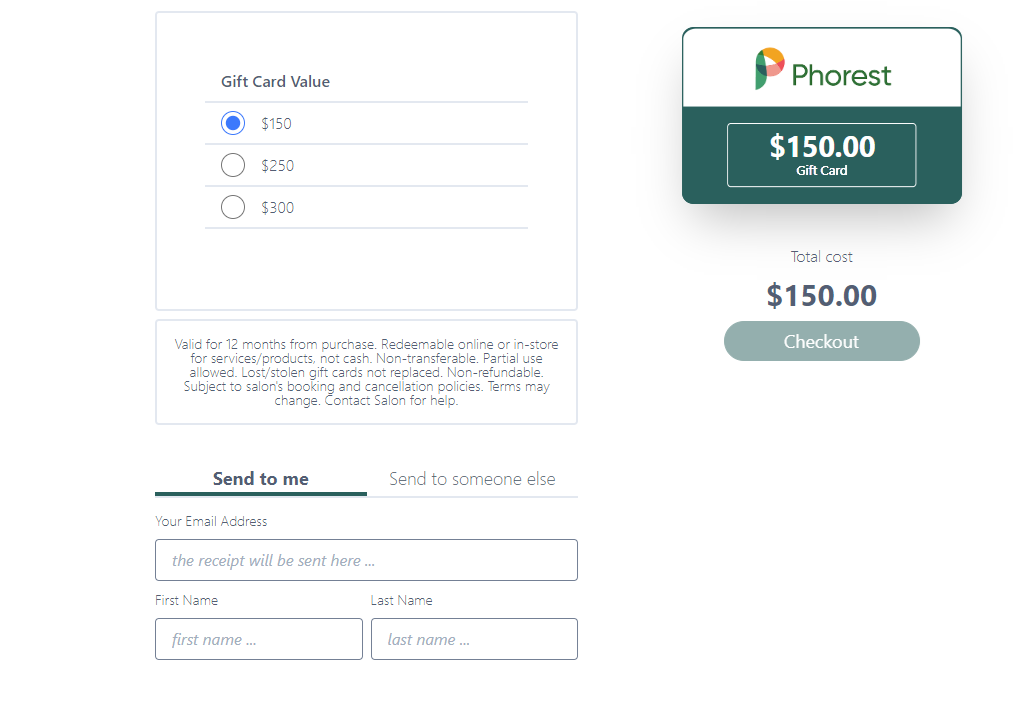The image size is (1014, 713).
Task: Click the $150 value label text
Action: tap(276, 123)
